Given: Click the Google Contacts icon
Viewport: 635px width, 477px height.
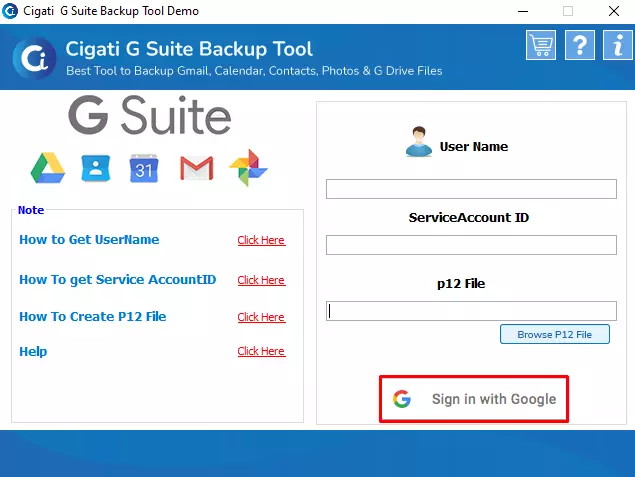Looking at the screenshot, I should point(96,168).
